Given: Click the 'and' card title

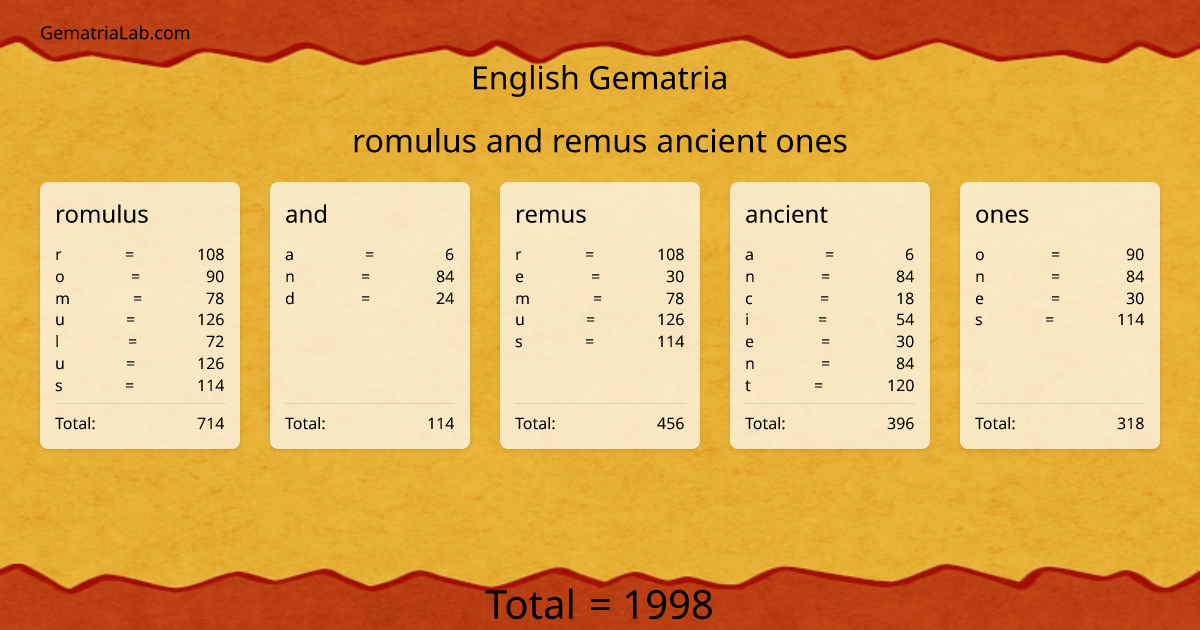Looking at the screenshot, I should point(306,214).
